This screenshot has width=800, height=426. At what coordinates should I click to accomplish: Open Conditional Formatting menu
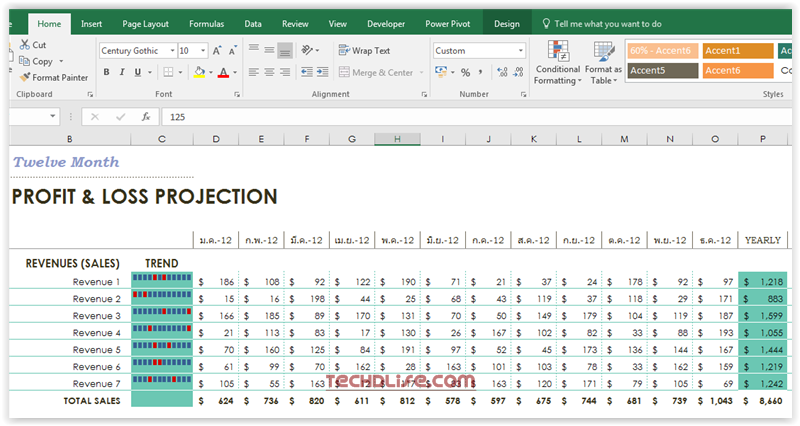(558, 63)
